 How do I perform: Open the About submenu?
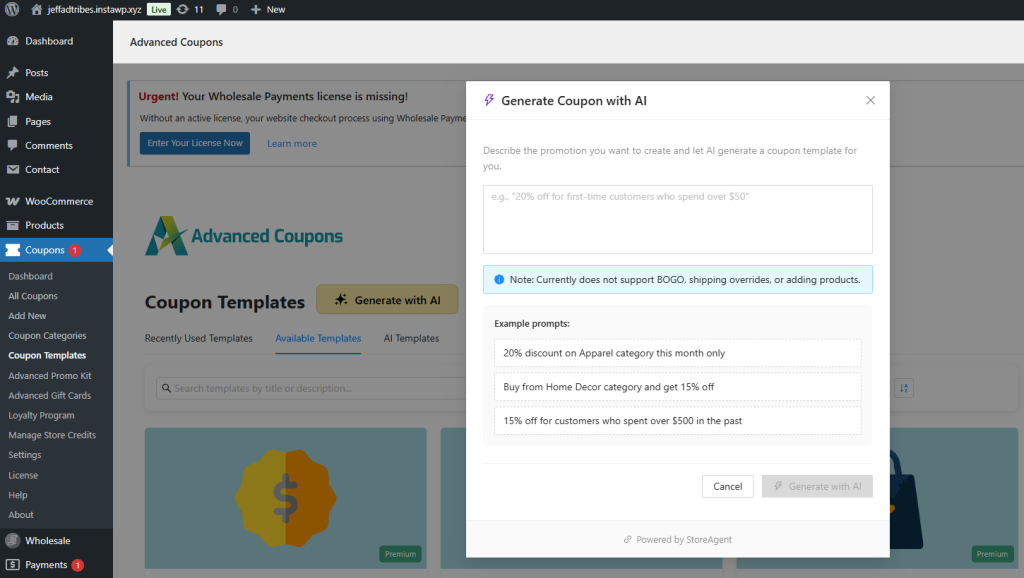[x=21, y=515]
